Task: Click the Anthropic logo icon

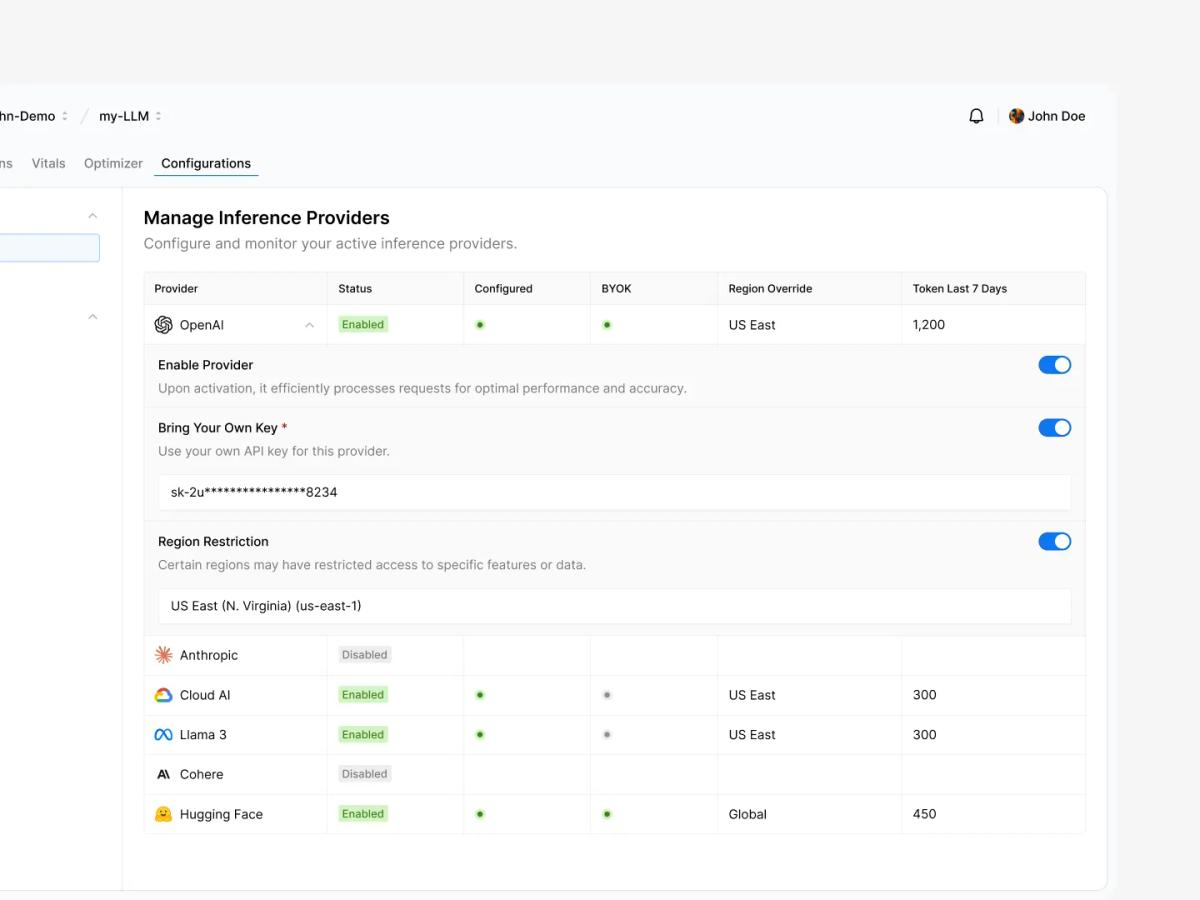Action: pyautogui.click(x=164, y=655)
